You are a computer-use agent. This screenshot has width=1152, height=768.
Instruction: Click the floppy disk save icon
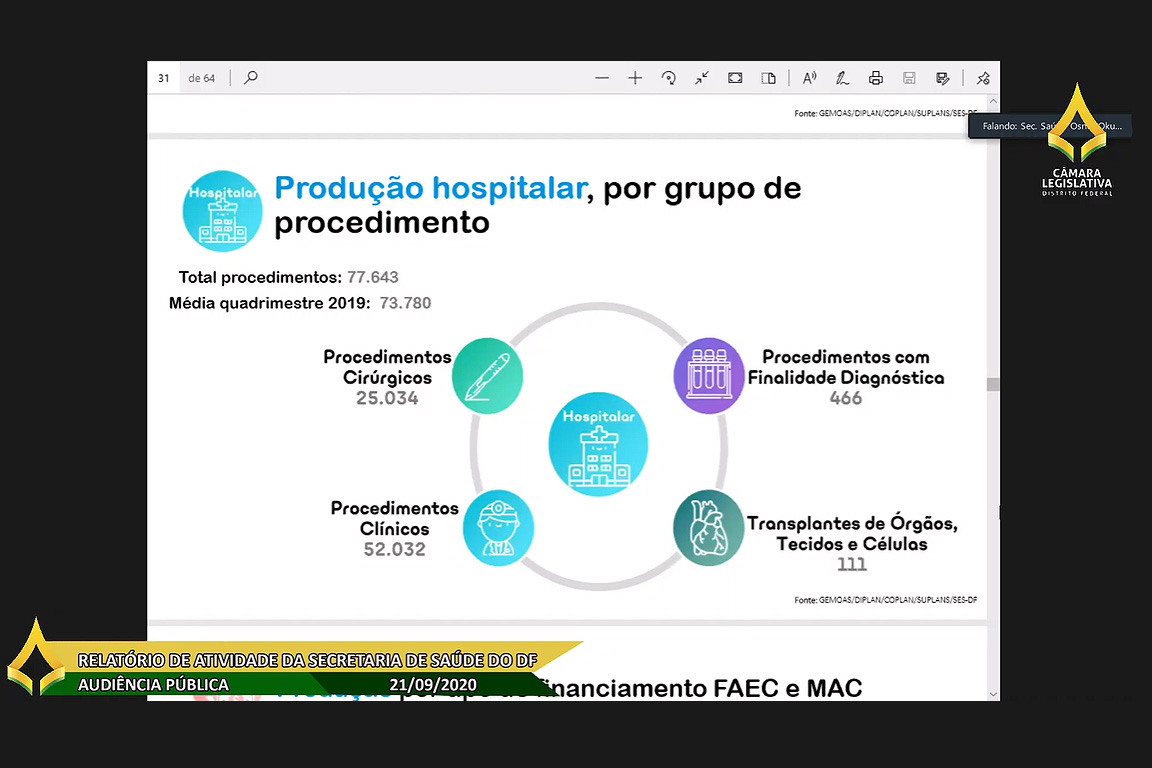[x=909, y=78]
